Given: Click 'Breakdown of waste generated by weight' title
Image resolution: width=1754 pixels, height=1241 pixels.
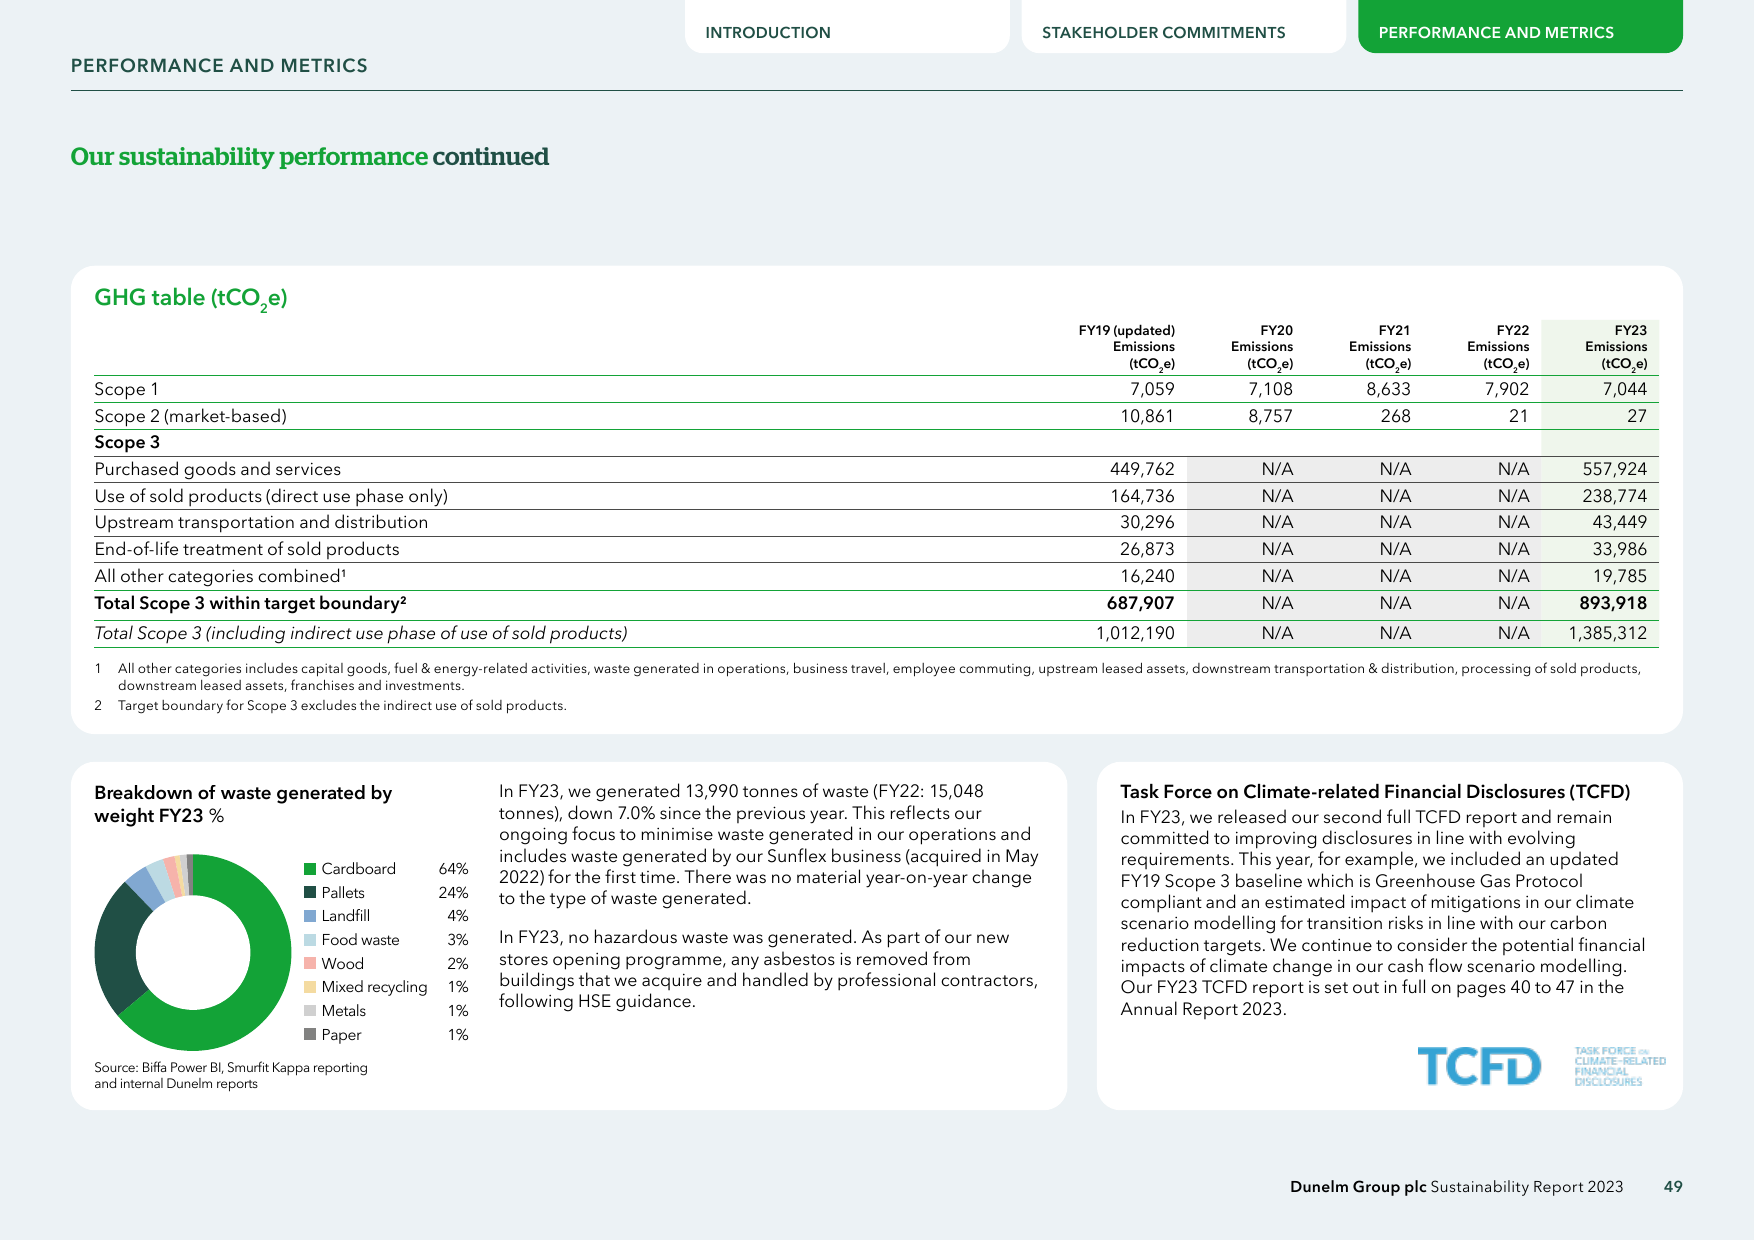Looking at the screenshot, I should (x=243, y=804).
